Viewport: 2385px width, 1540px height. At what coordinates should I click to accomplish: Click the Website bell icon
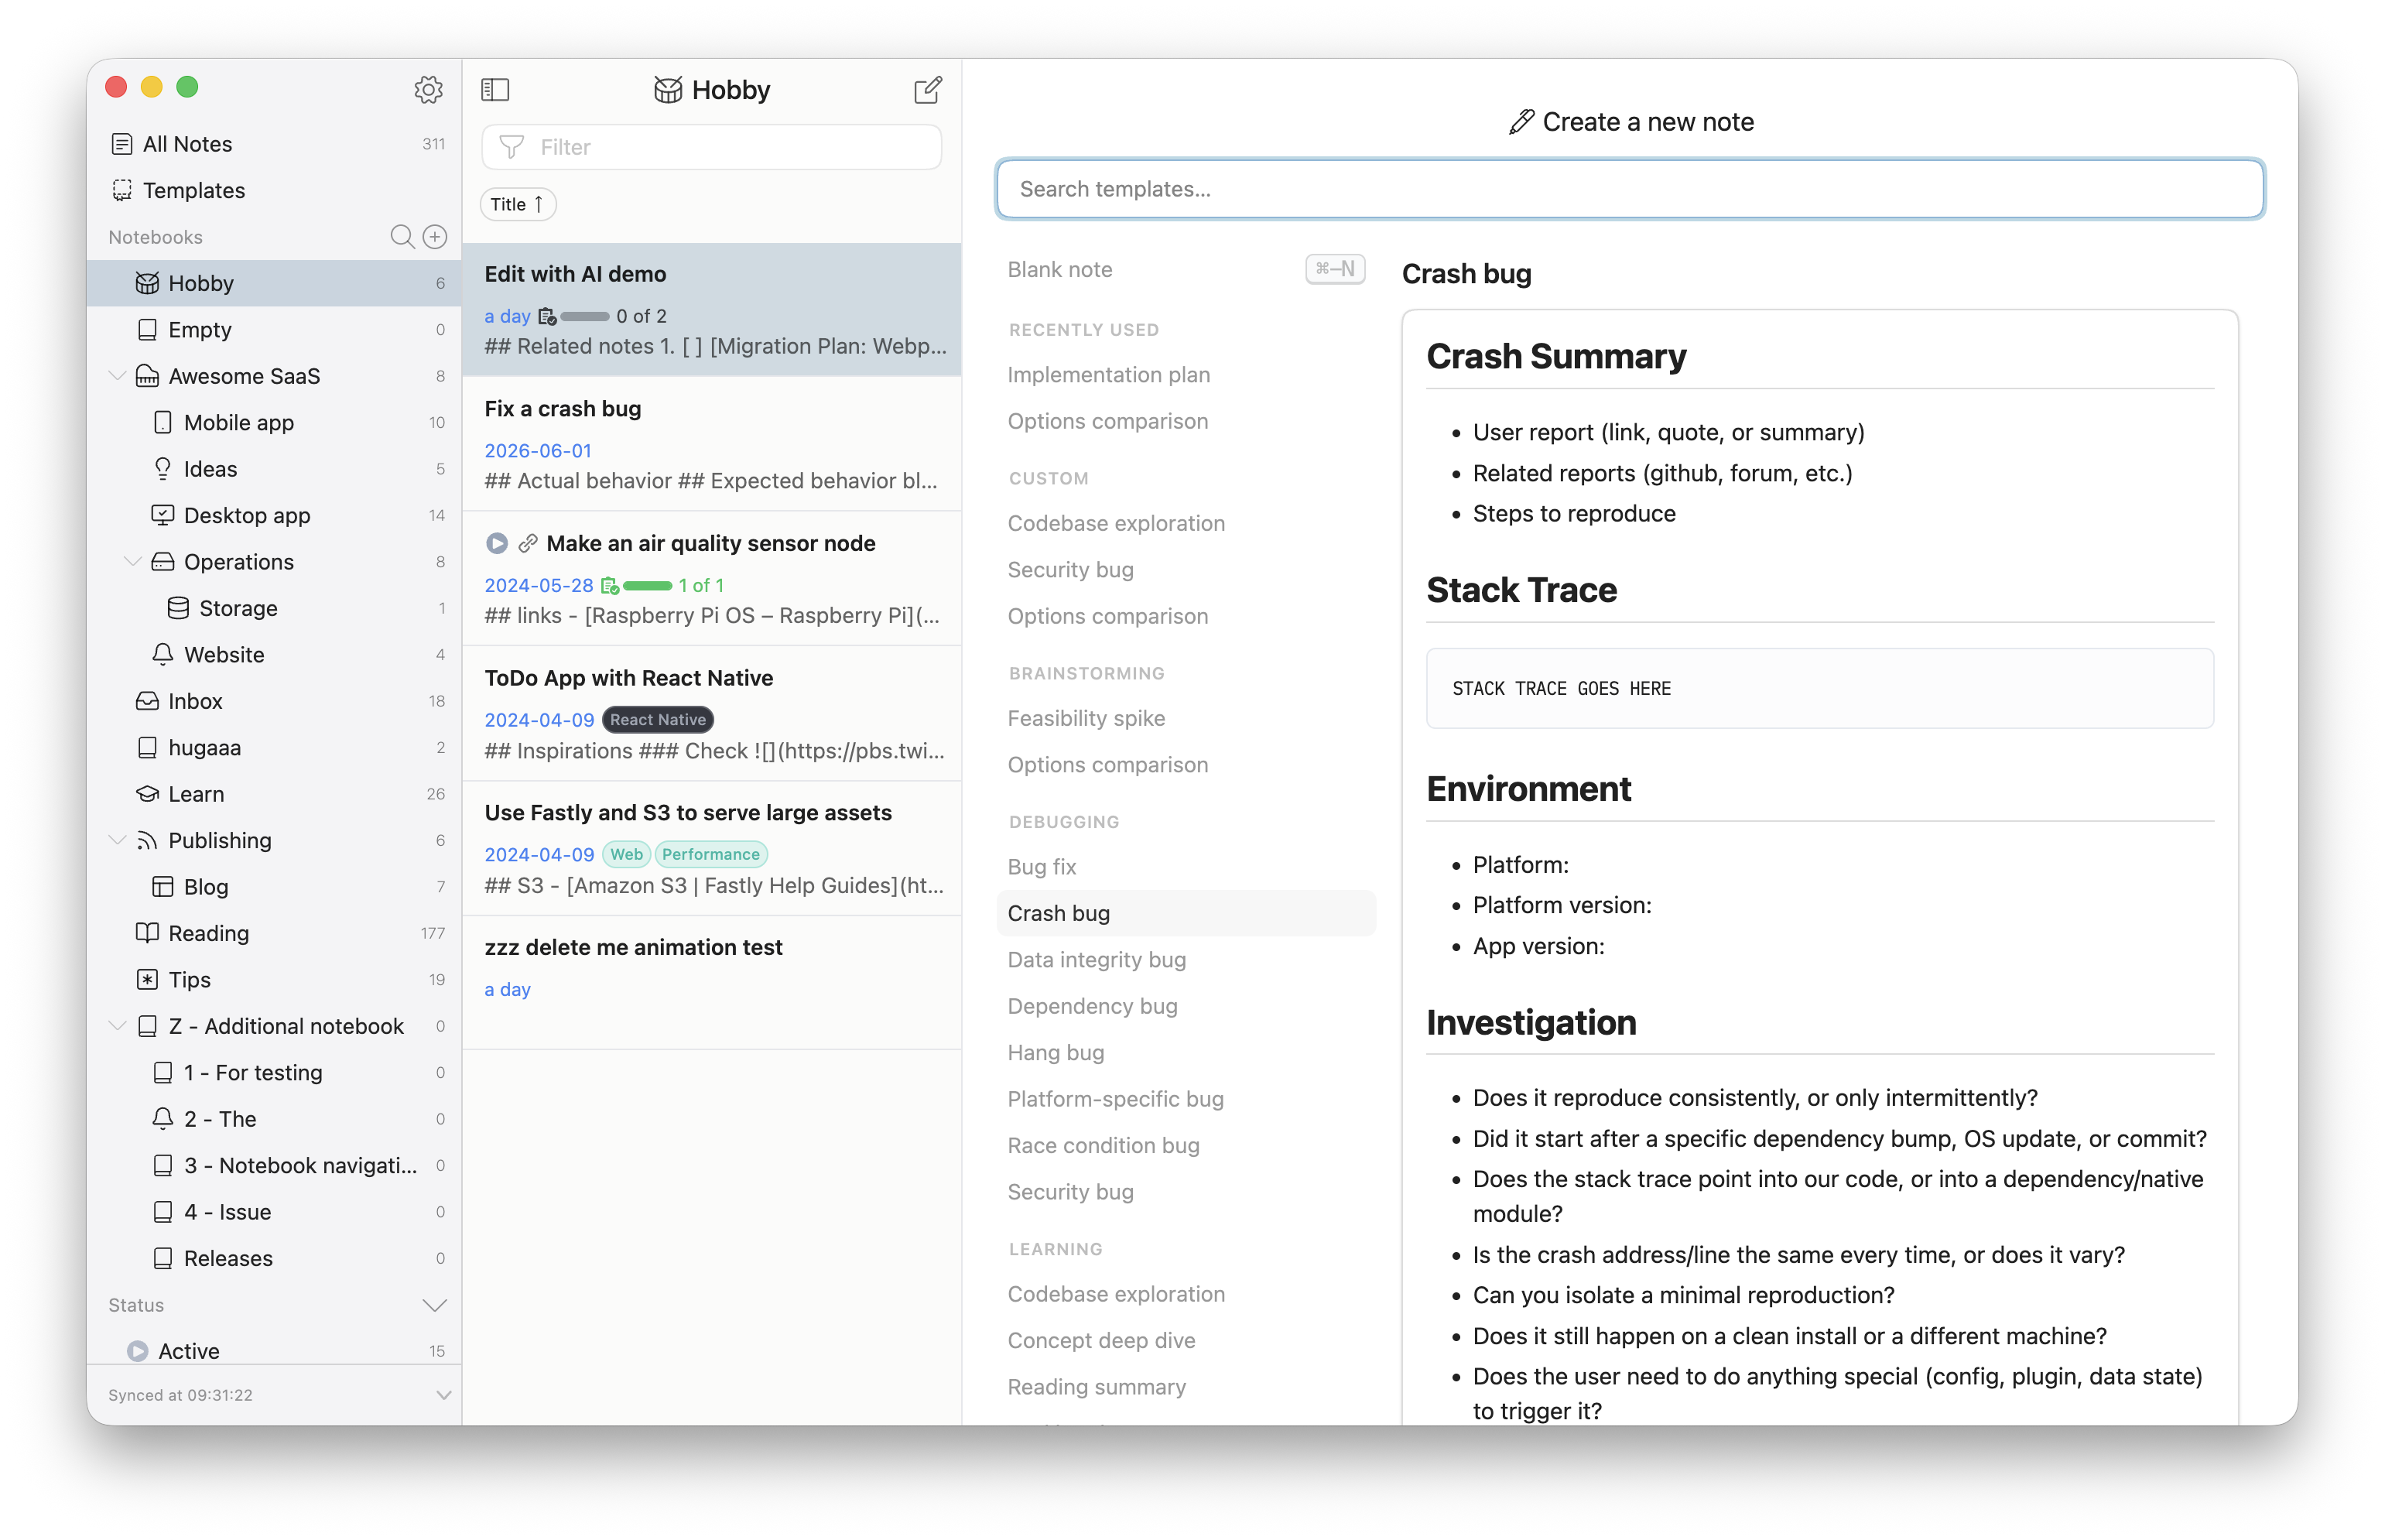[162, 654]
